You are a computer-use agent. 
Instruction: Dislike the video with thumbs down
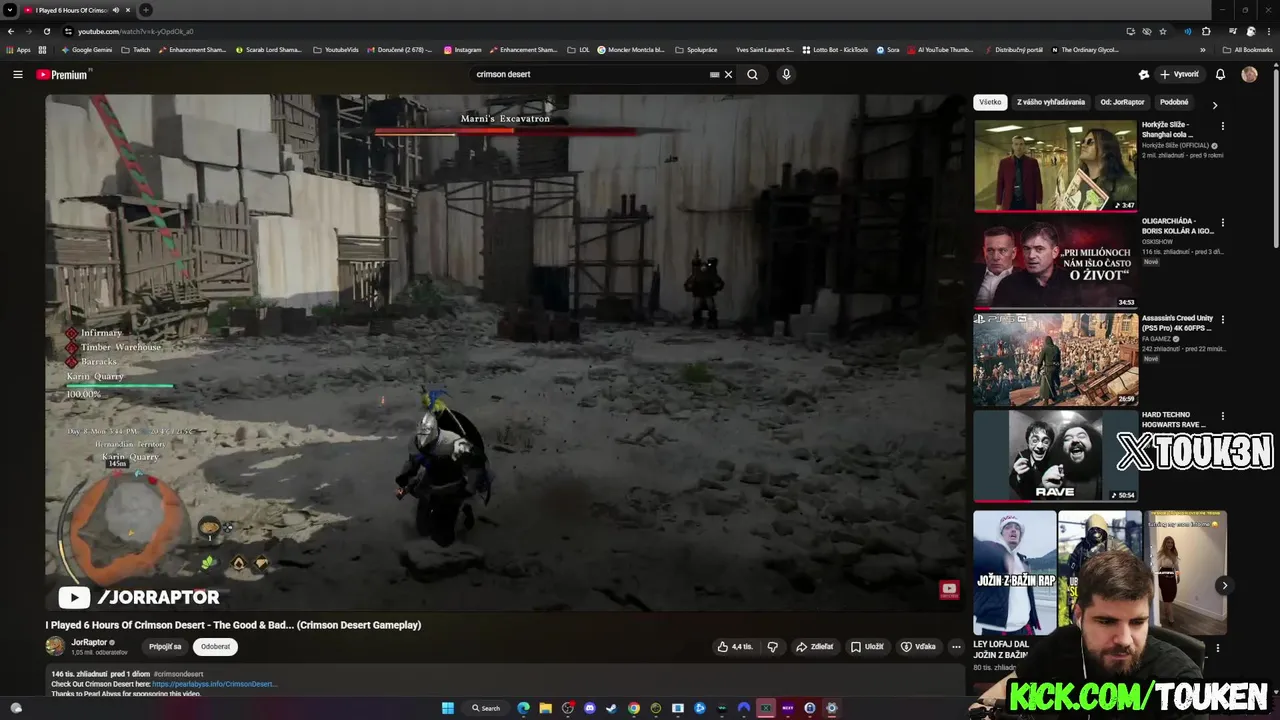(x=773, y=647)
